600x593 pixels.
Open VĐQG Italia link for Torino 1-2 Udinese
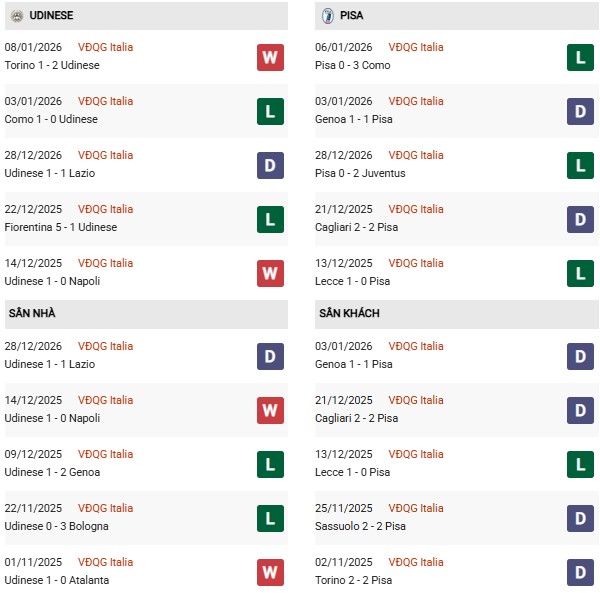(105, 47)
